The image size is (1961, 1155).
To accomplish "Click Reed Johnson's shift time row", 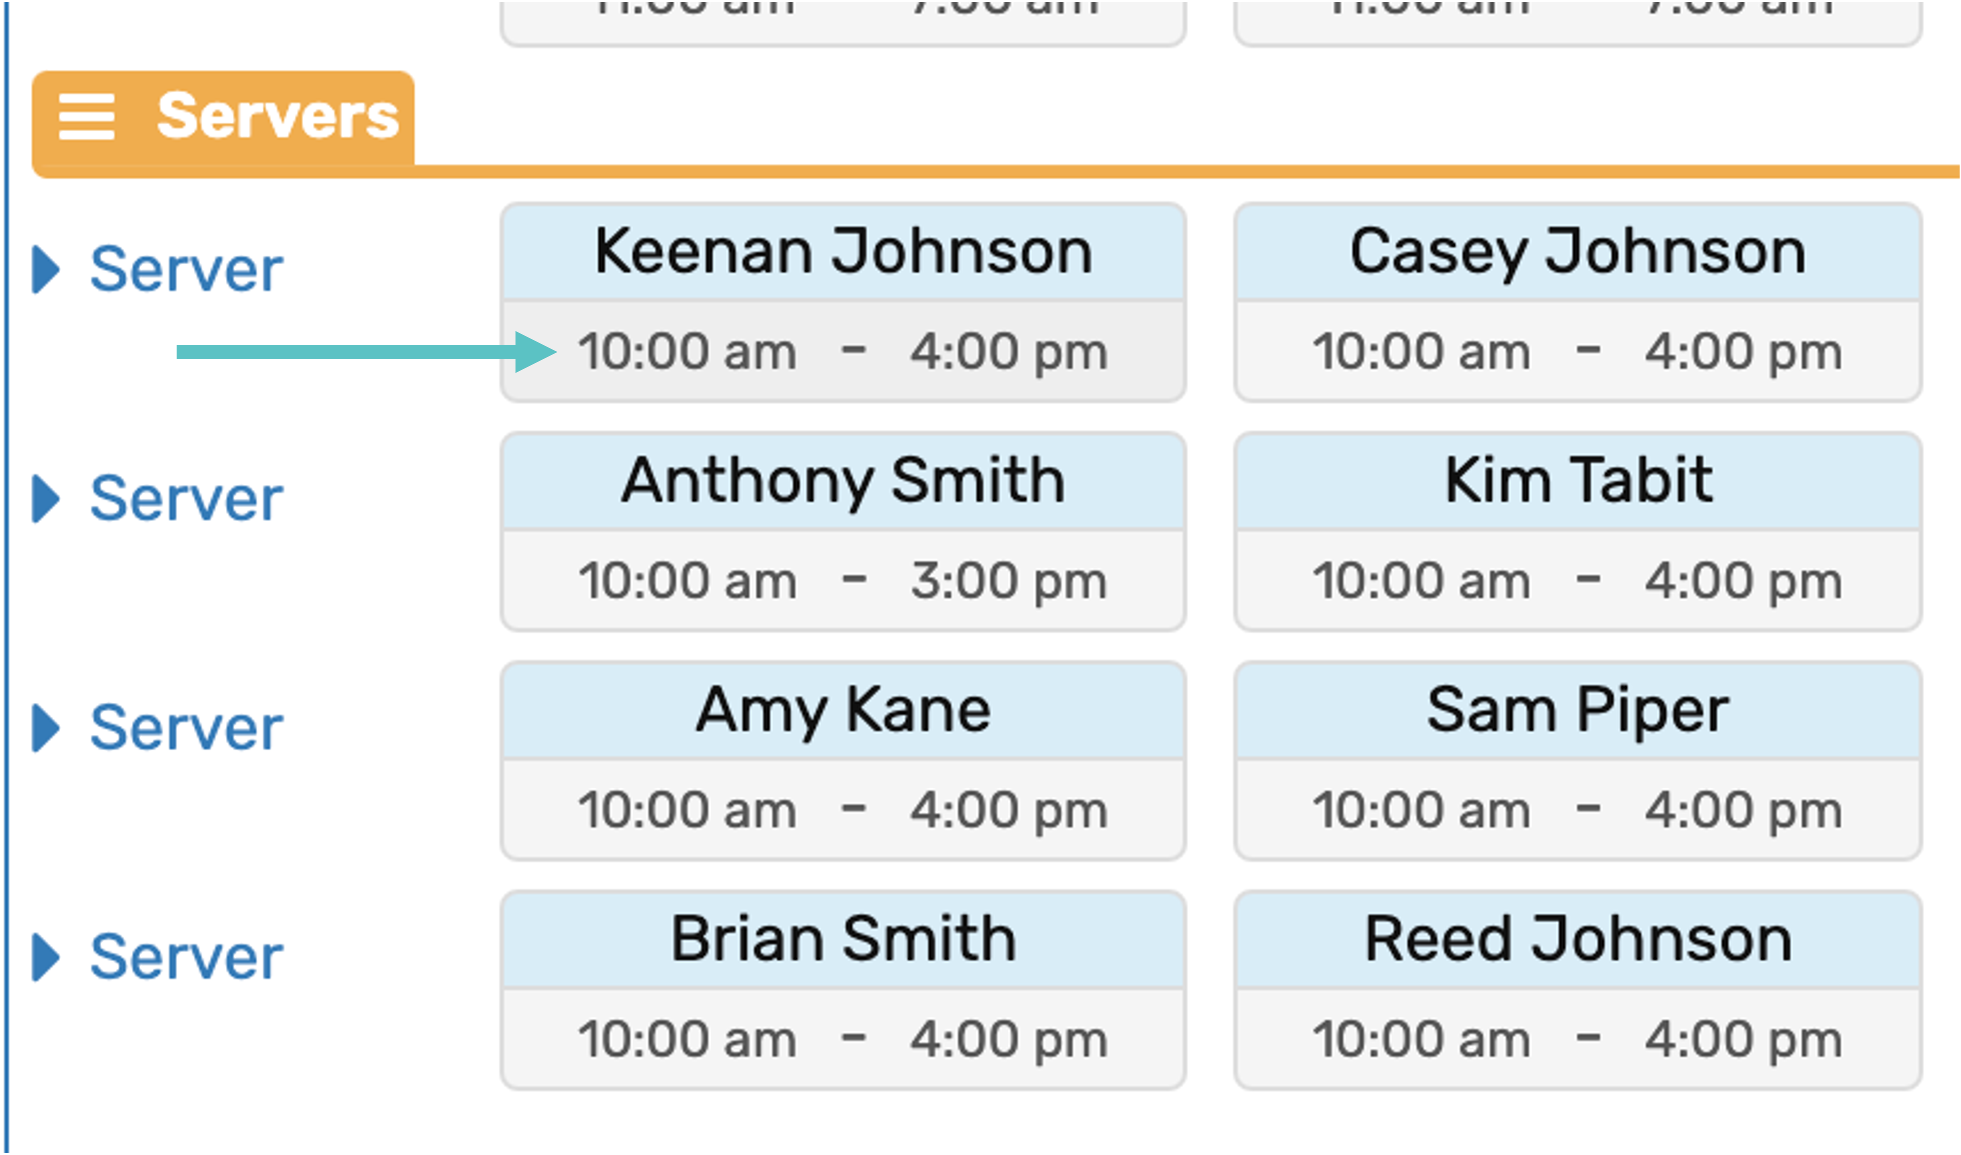I will pyautogui.click(x=1577, y=1039).
